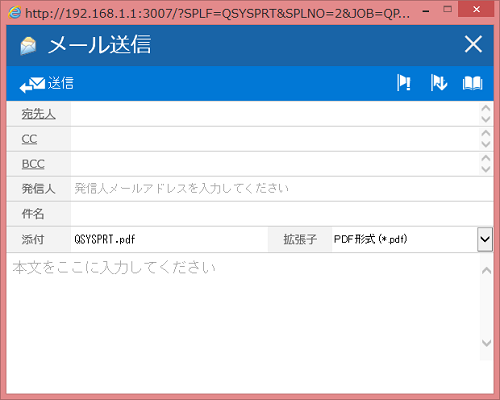
Task: Set high priority with the exclamation flag icon
Action: (x=404, y=83)
